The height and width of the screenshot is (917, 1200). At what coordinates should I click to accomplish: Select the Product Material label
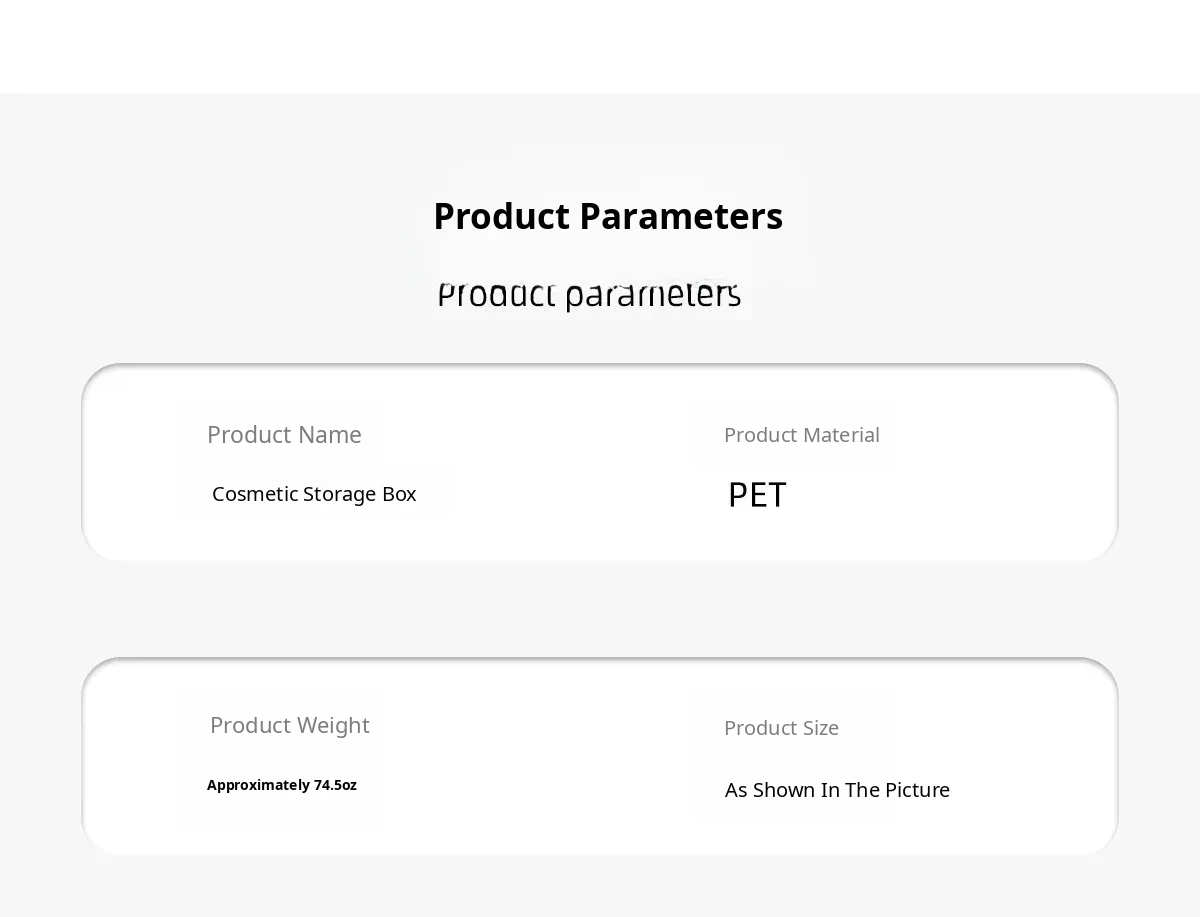[x=801, y=435]
